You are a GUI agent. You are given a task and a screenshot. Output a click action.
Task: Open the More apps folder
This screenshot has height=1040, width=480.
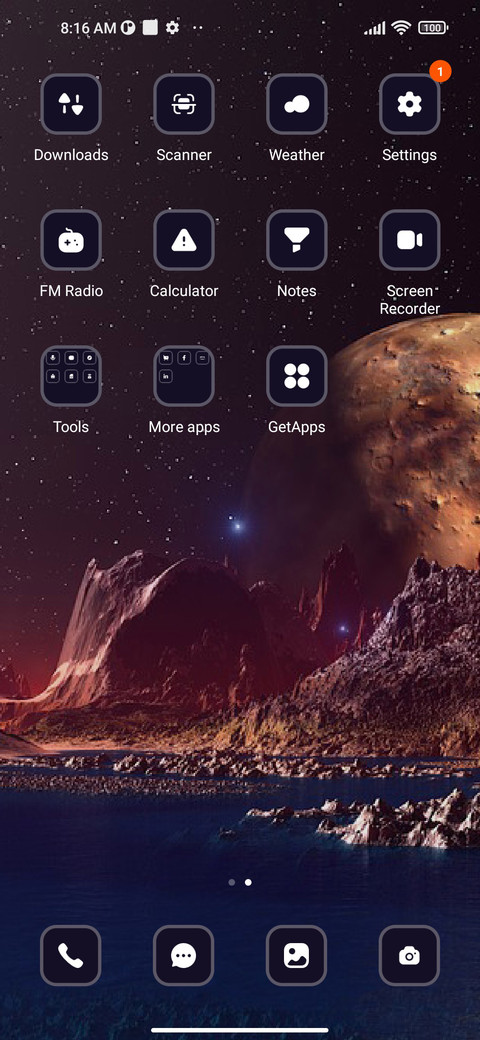tap(184, 376)
